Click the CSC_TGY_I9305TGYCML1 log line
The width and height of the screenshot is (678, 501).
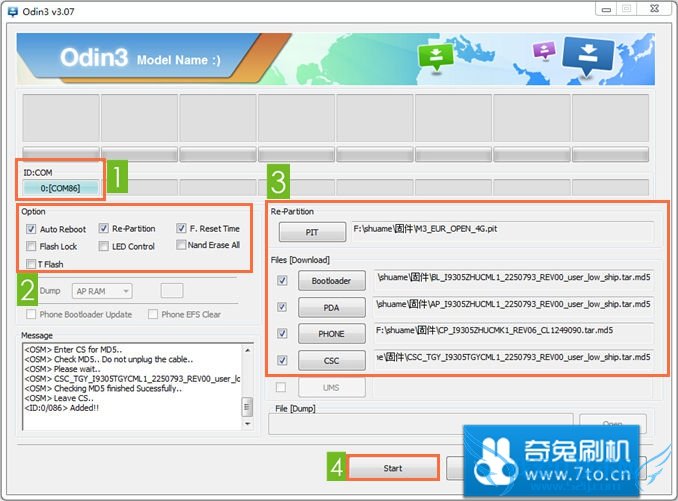point(132,379)
